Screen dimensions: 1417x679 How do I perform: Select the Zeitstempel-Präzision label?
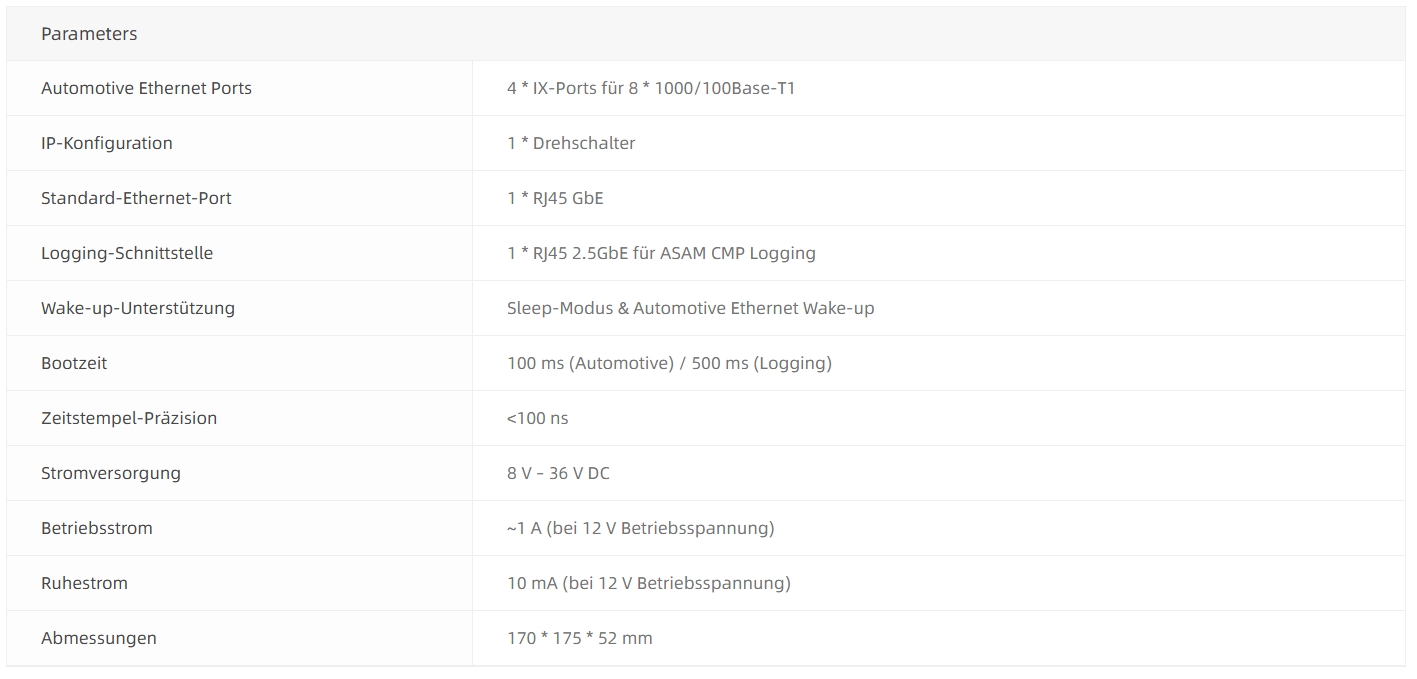tap(129, 418)
